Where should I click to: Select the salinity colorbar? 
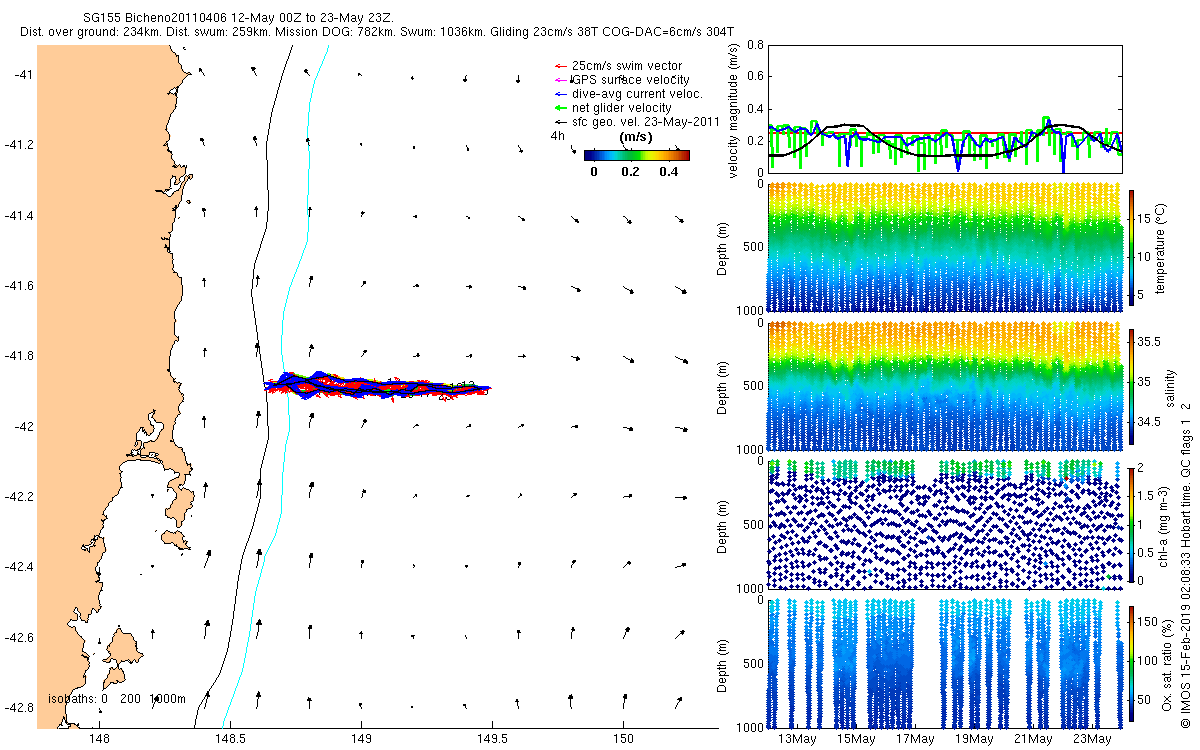click(1132, 388)
